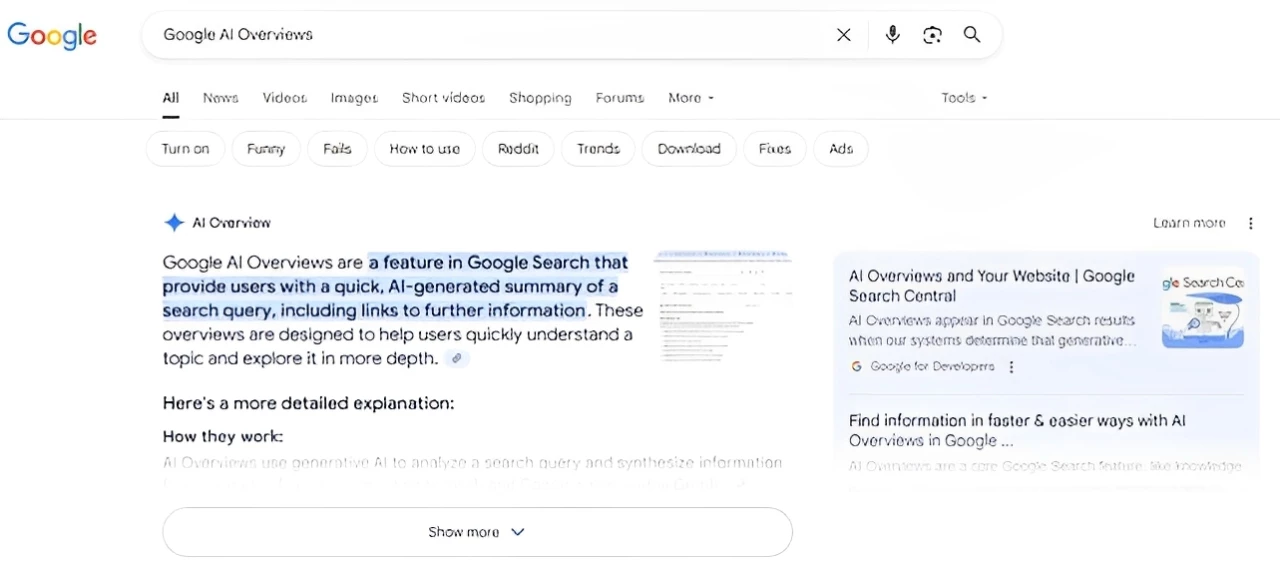Select the Reddit filter chip
The image size is (1280, 571).
click(x=518, y=149)
